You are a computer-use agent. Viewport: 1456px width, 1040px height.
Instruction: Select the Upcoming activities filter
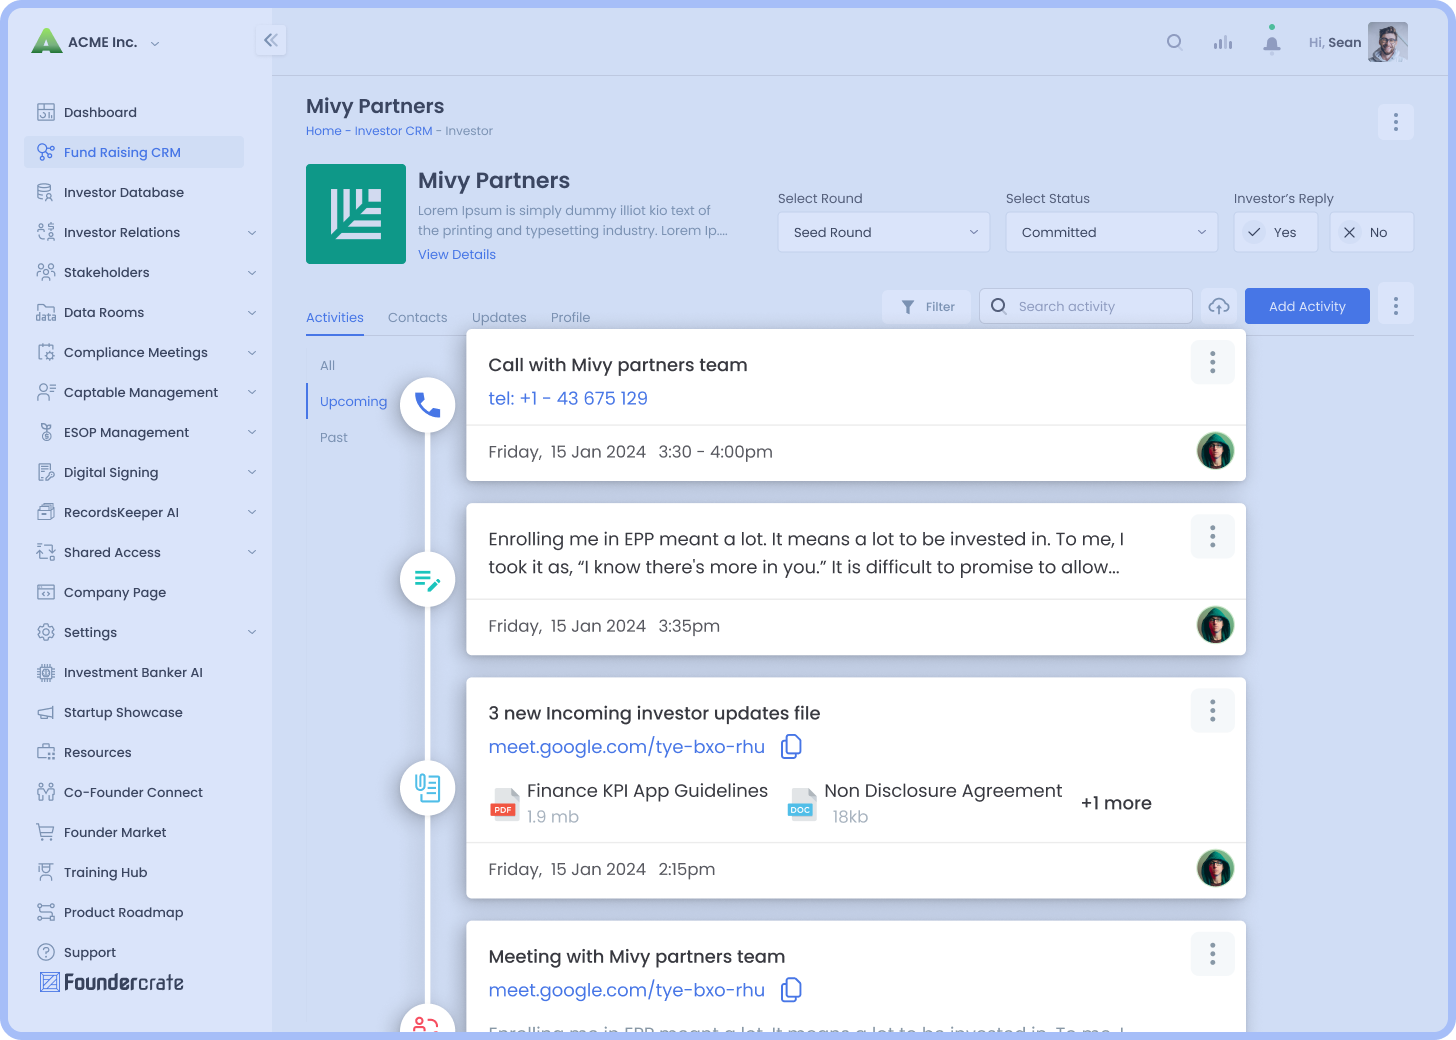click(x=353, y=401)
